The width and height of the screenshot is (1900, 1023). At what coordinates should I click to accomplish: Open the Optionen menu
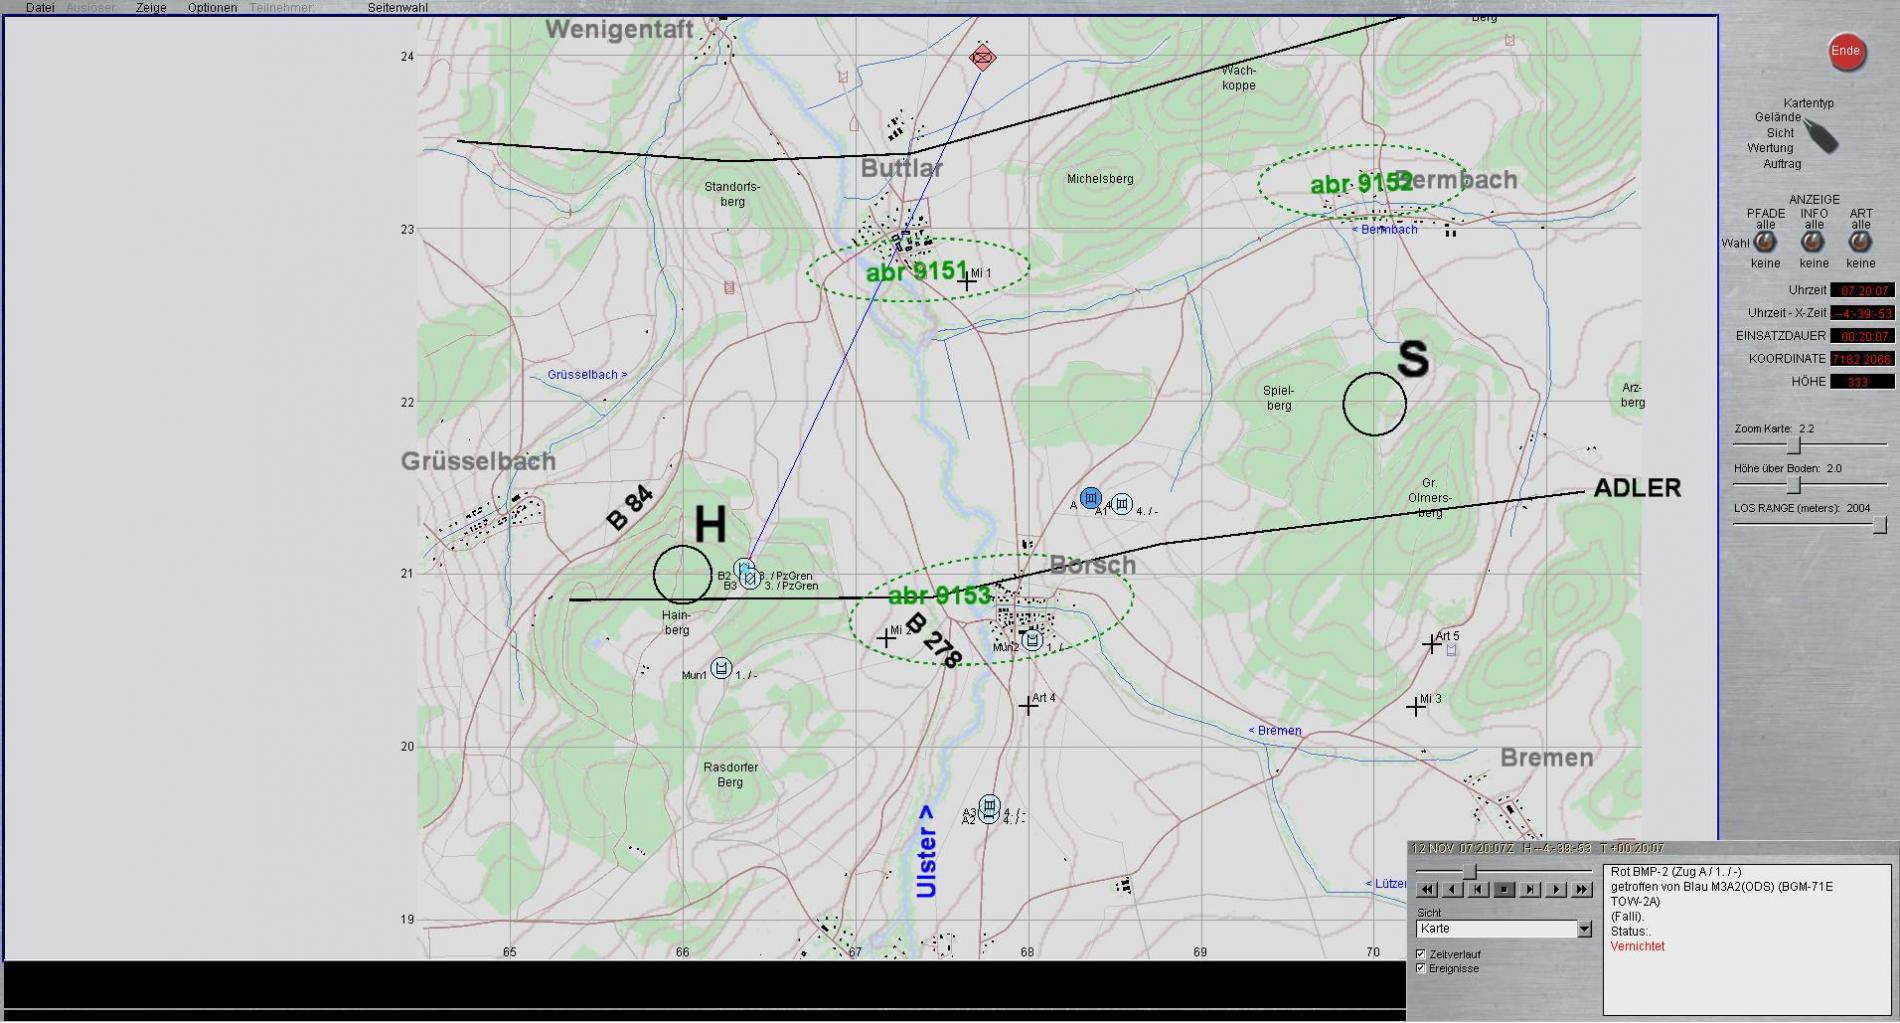[x=212, y=8]
